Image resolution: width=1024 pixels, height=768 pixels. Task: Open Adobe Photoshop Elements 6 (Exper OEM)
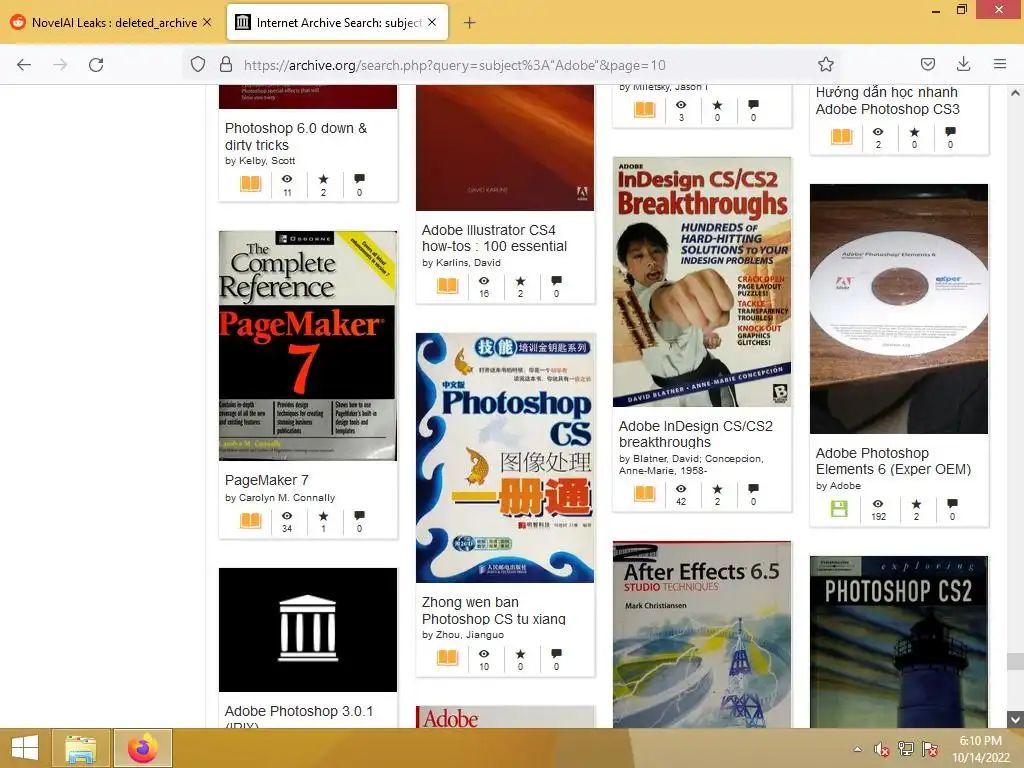[x=893, y=461]
